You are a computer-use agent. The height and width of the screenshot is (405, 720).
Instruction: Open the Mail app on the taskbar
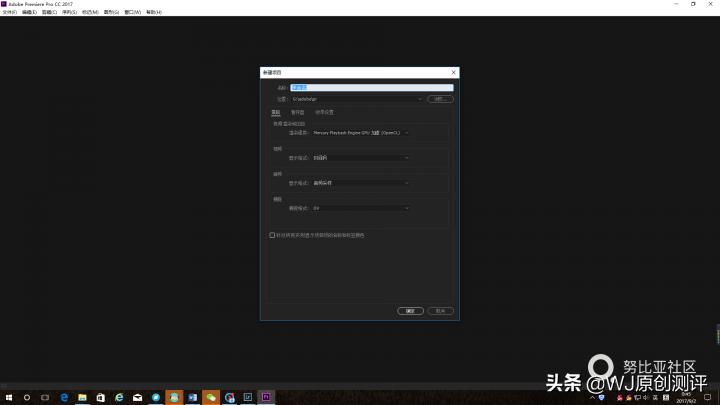click(137, 397)
